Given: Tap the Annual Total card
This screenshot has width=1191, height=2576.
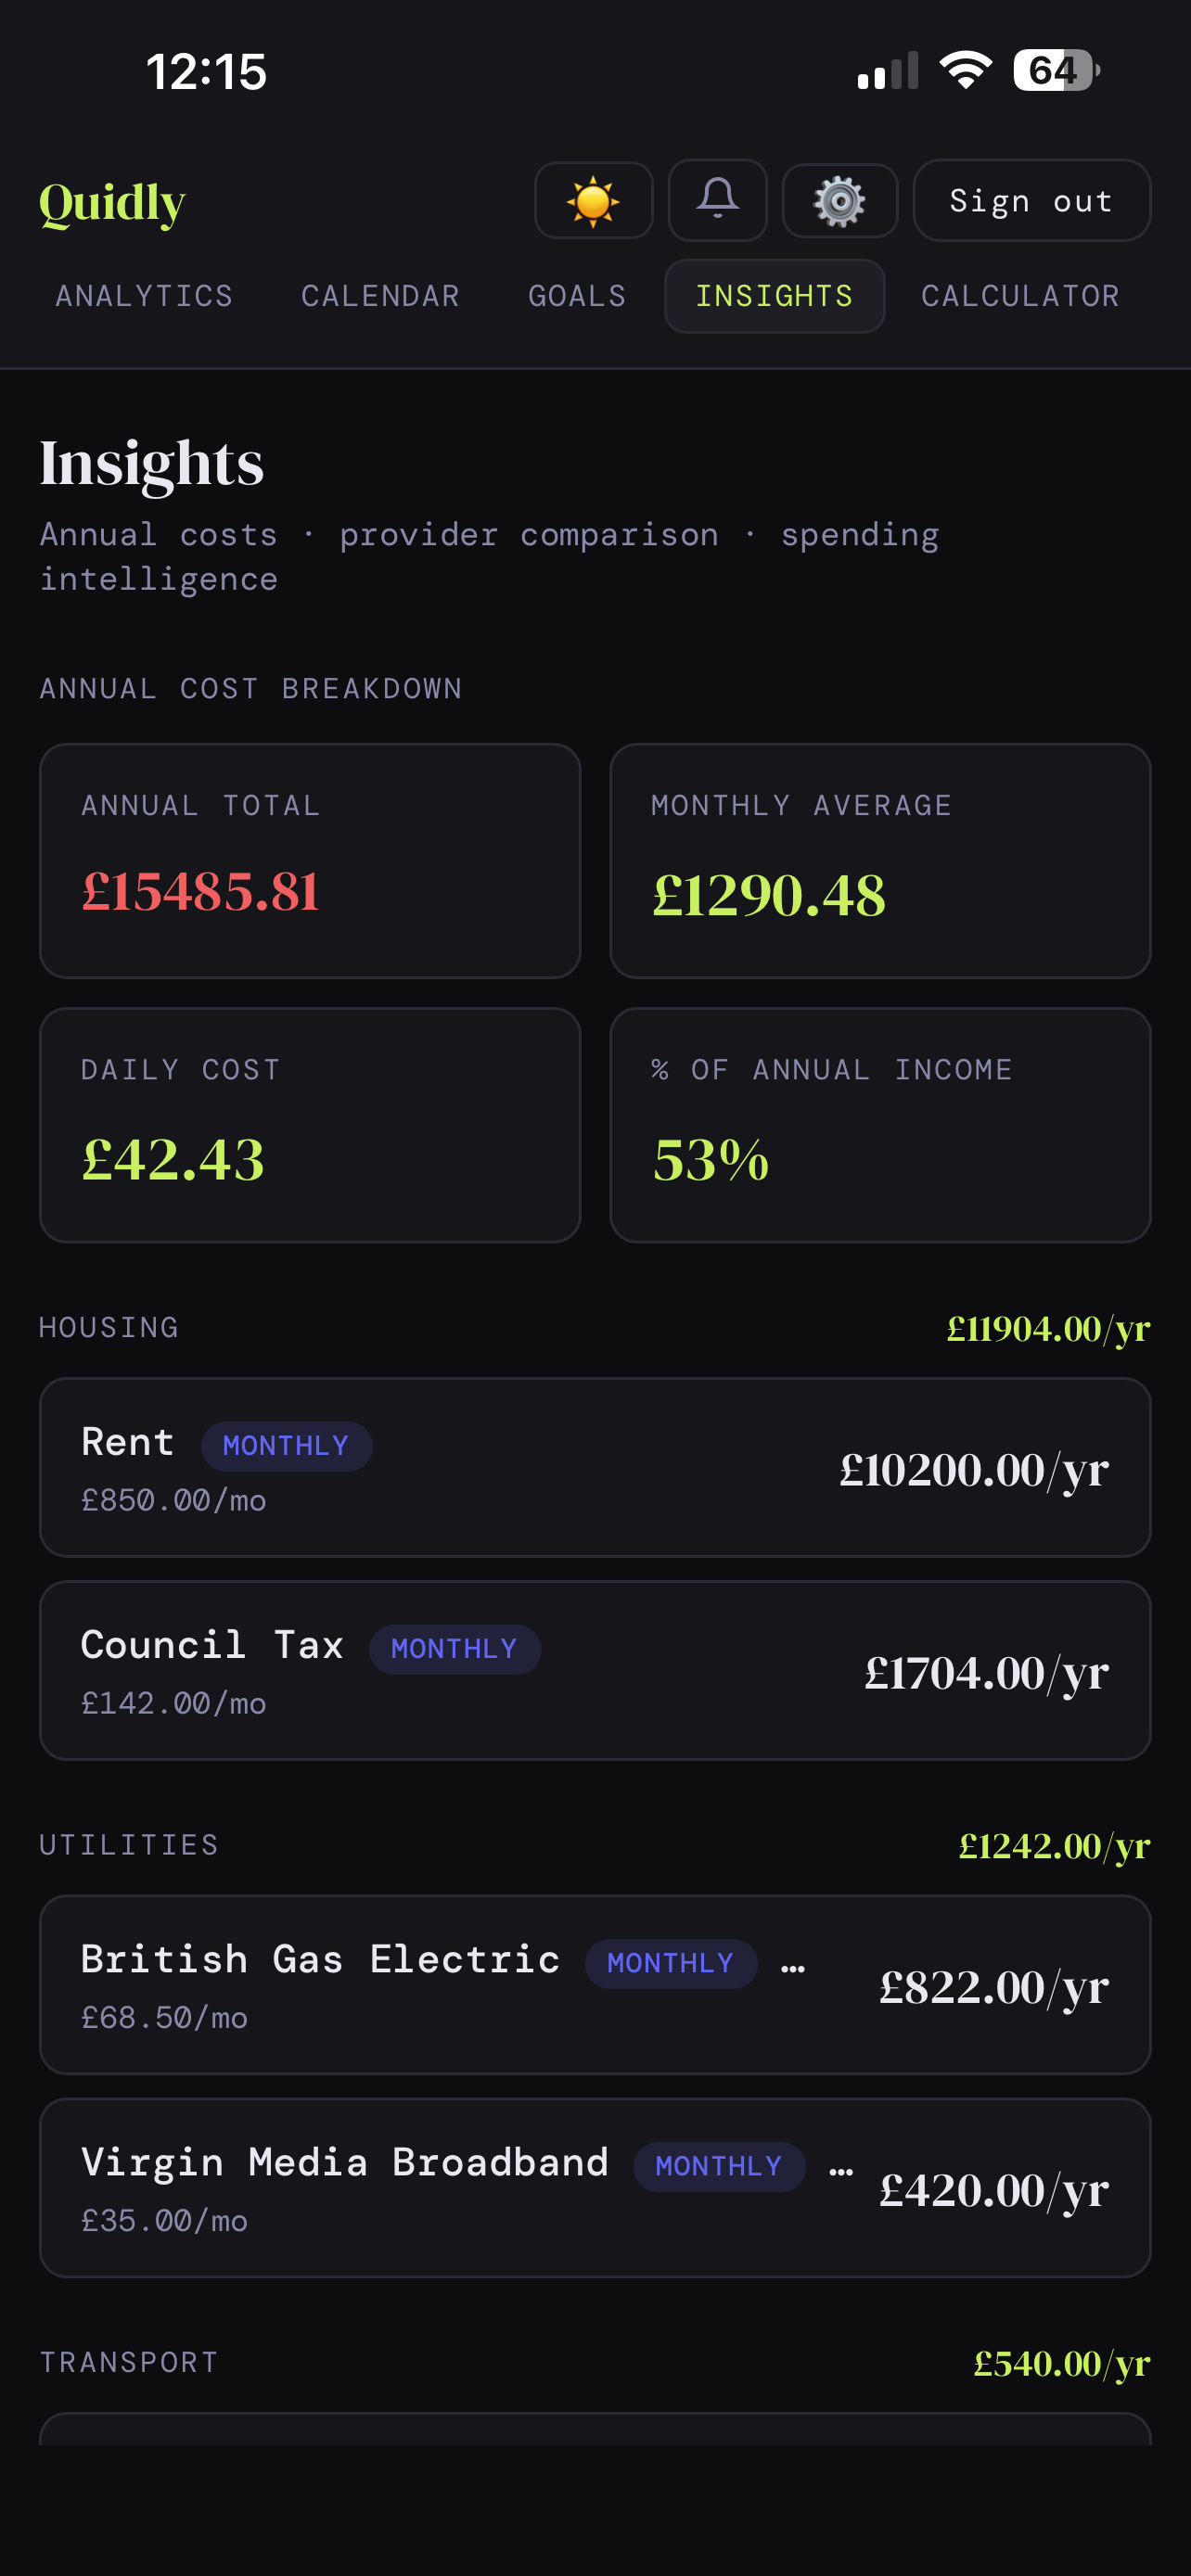Looking at the screenshot, I should point(310,860).
